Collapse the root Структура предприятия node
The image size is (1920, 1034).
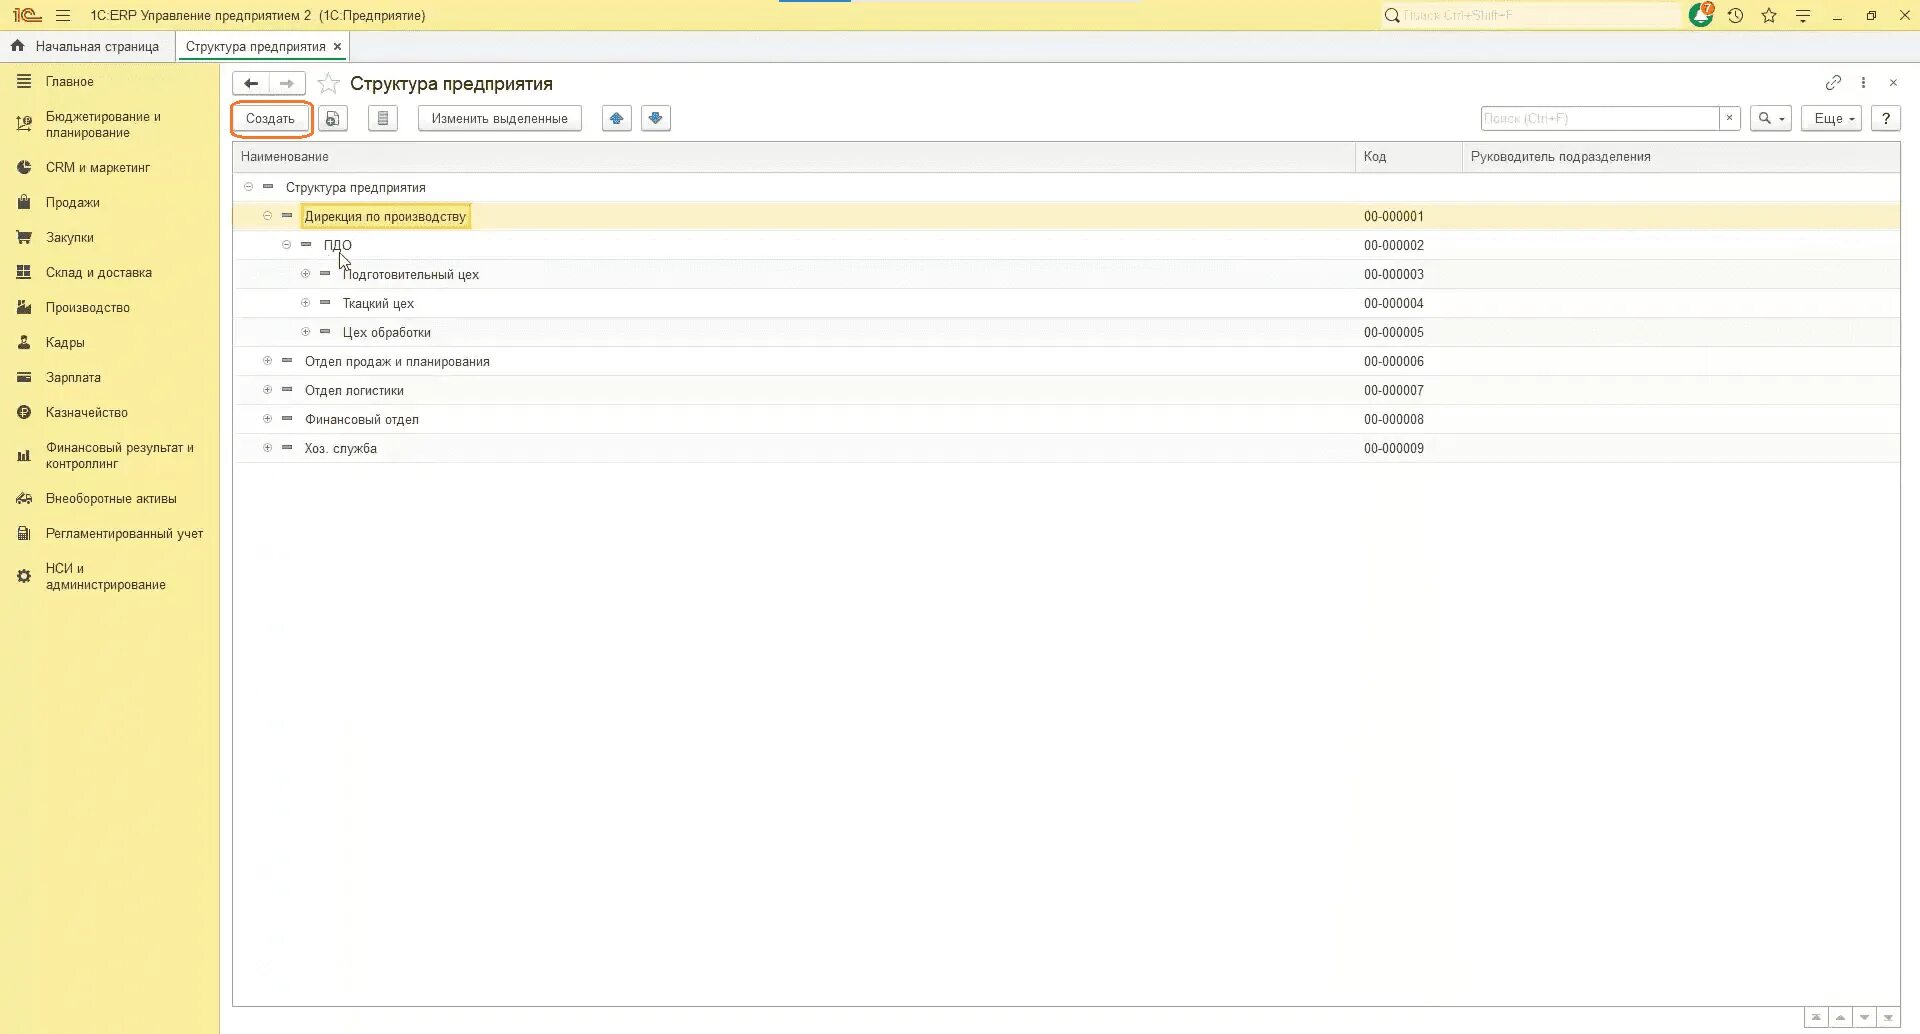(x=248, y=187)
